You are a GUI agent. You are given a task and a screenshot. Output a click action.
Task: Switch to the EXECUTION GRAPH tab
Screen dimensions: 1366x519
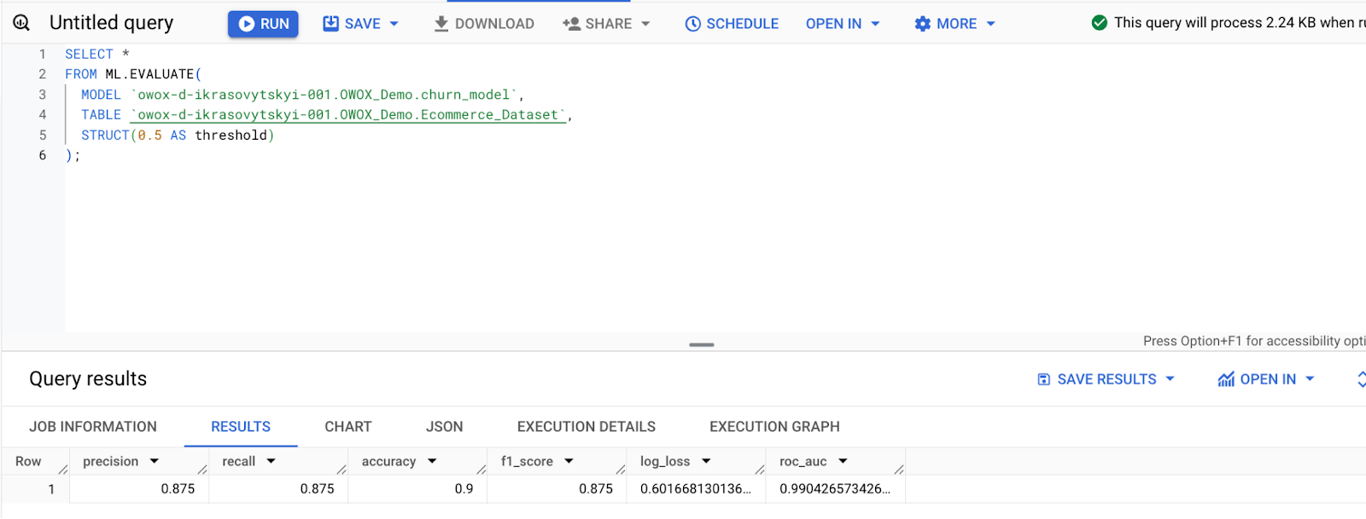click(x=775, y=427)
